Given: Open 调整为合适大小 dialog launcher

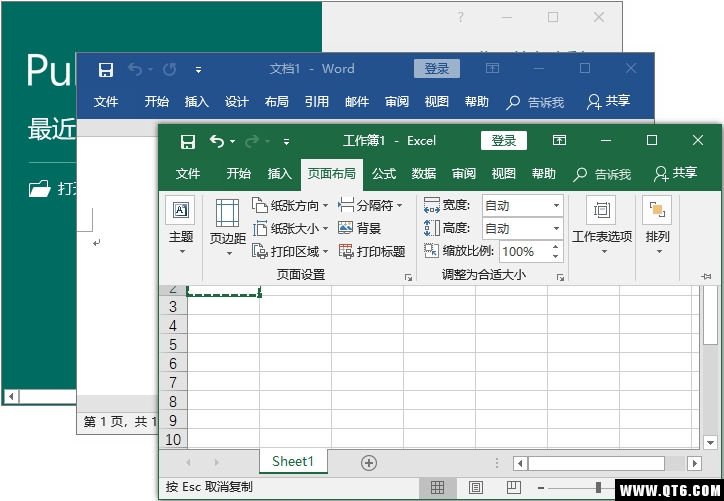Looking at the screenshot, I should [560, 277].
